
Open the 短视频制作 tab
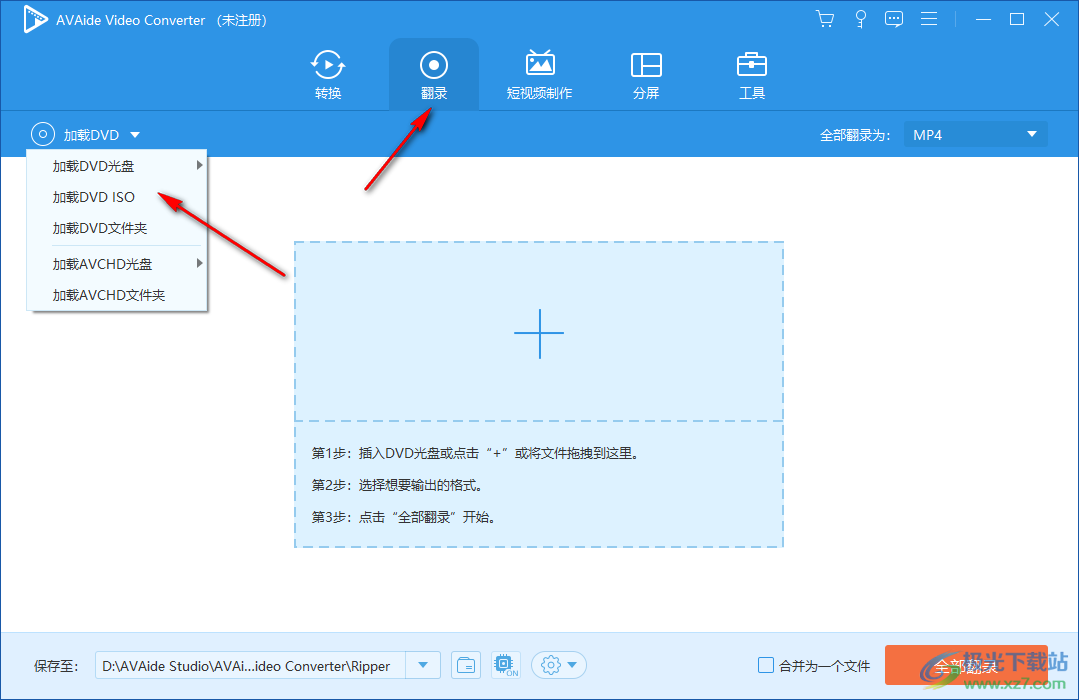click(x=540, y=74)
